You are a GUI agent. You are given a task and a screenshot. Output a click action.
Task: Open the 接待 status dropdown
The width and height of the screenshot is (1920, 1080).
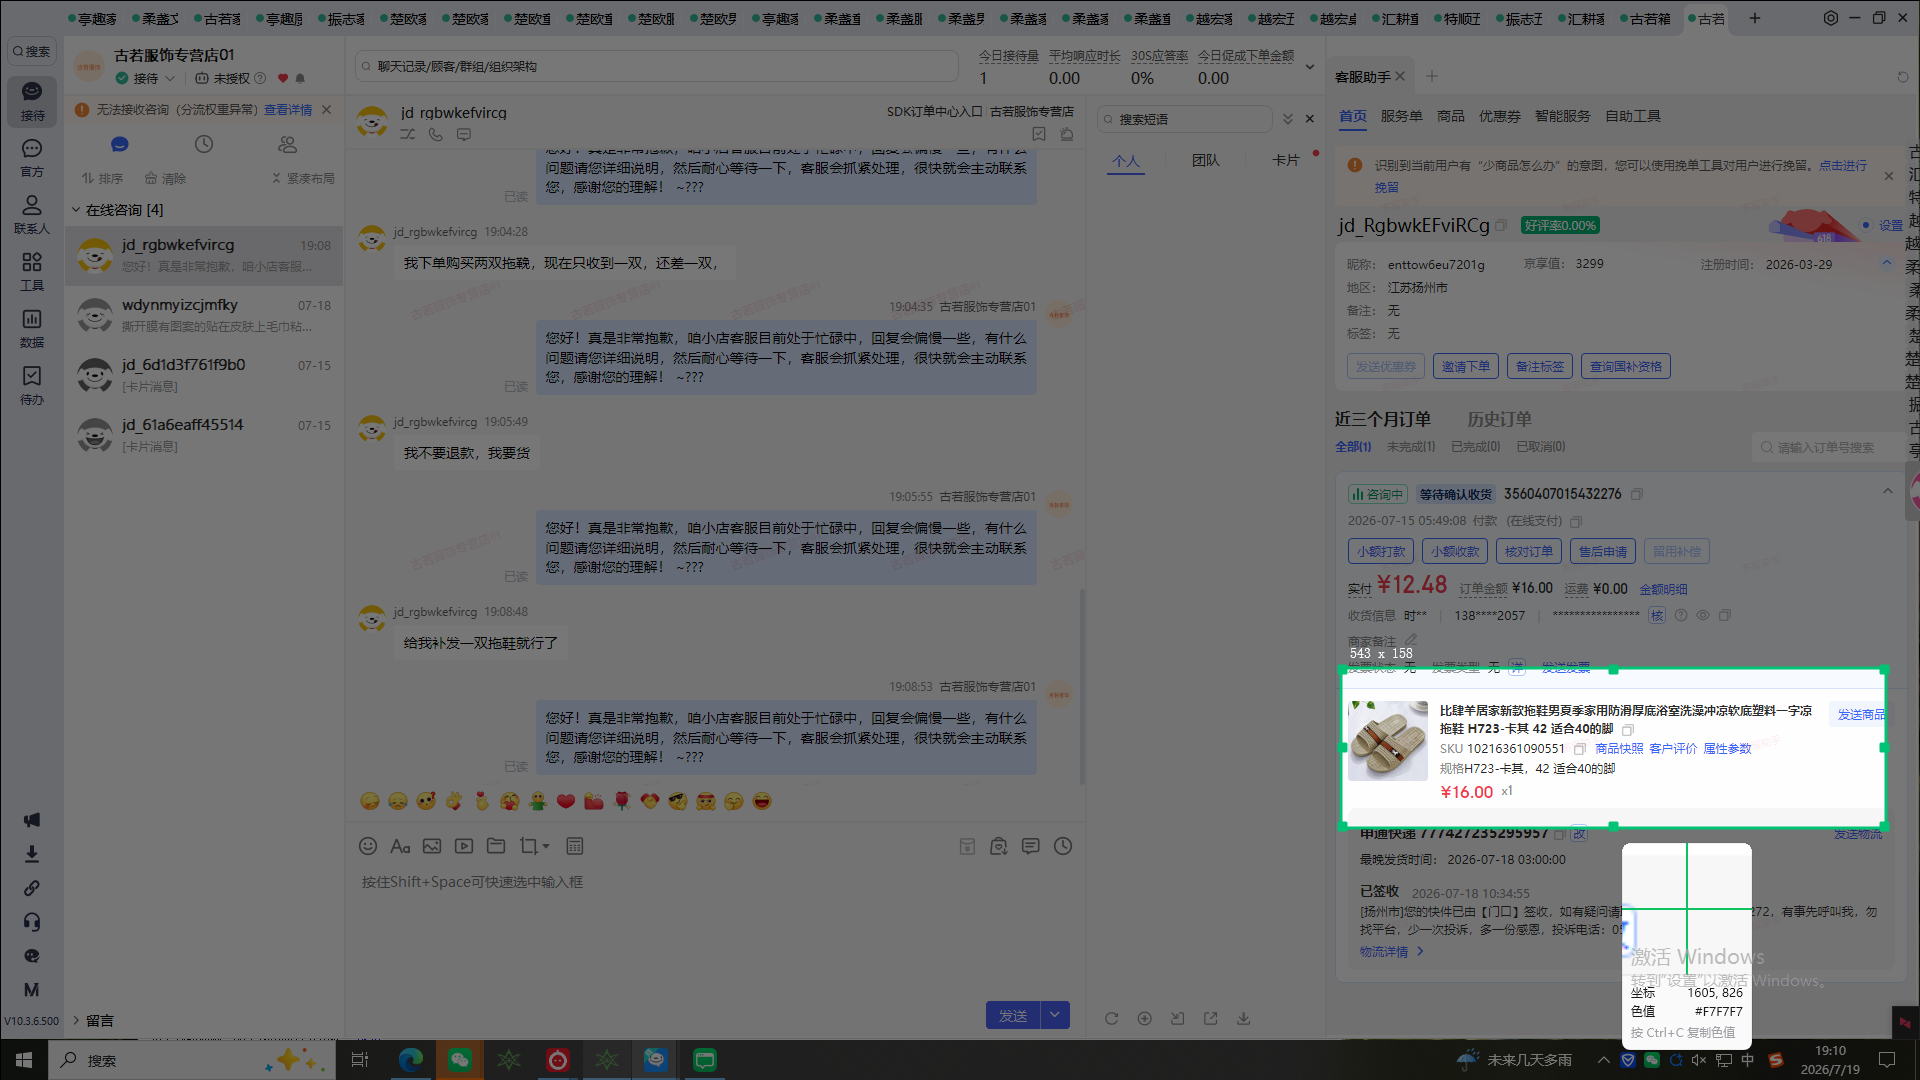coord(146,78)
